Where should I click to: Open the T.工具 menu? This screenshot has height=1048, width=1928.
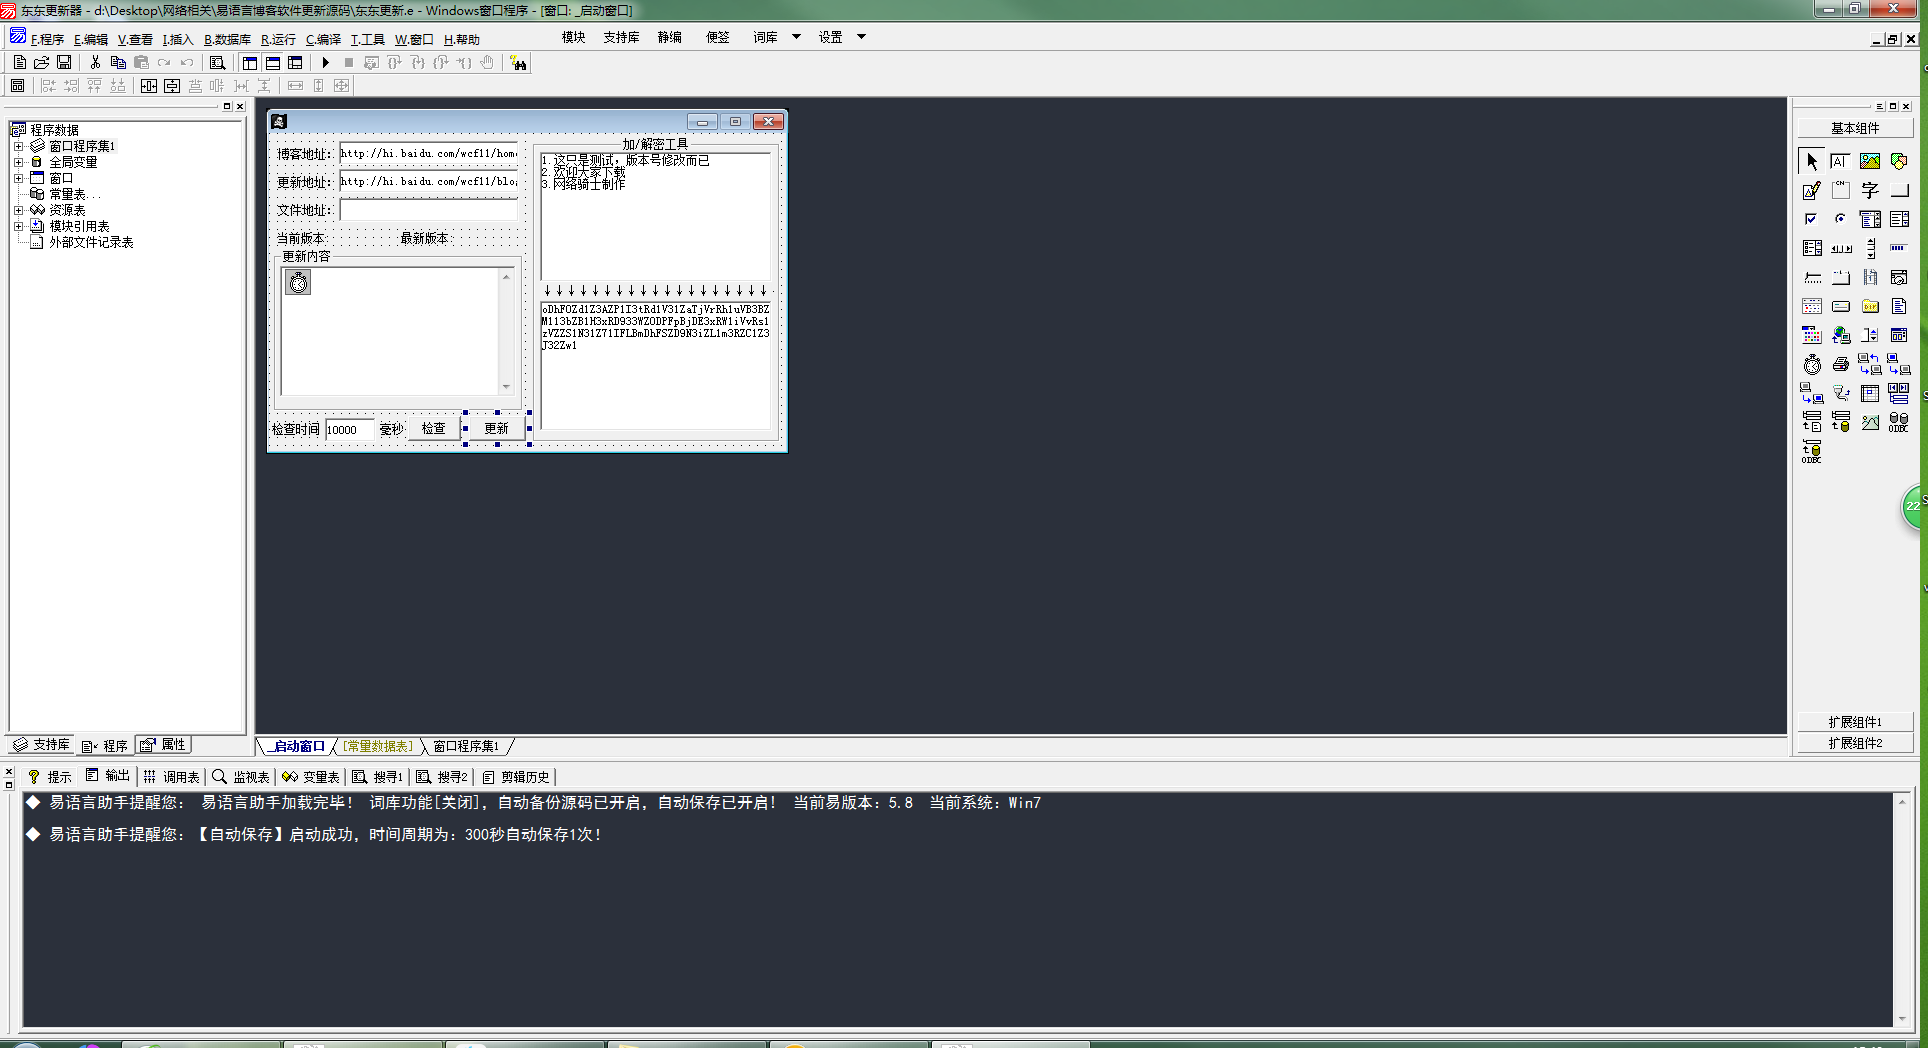tap(367, 39)
